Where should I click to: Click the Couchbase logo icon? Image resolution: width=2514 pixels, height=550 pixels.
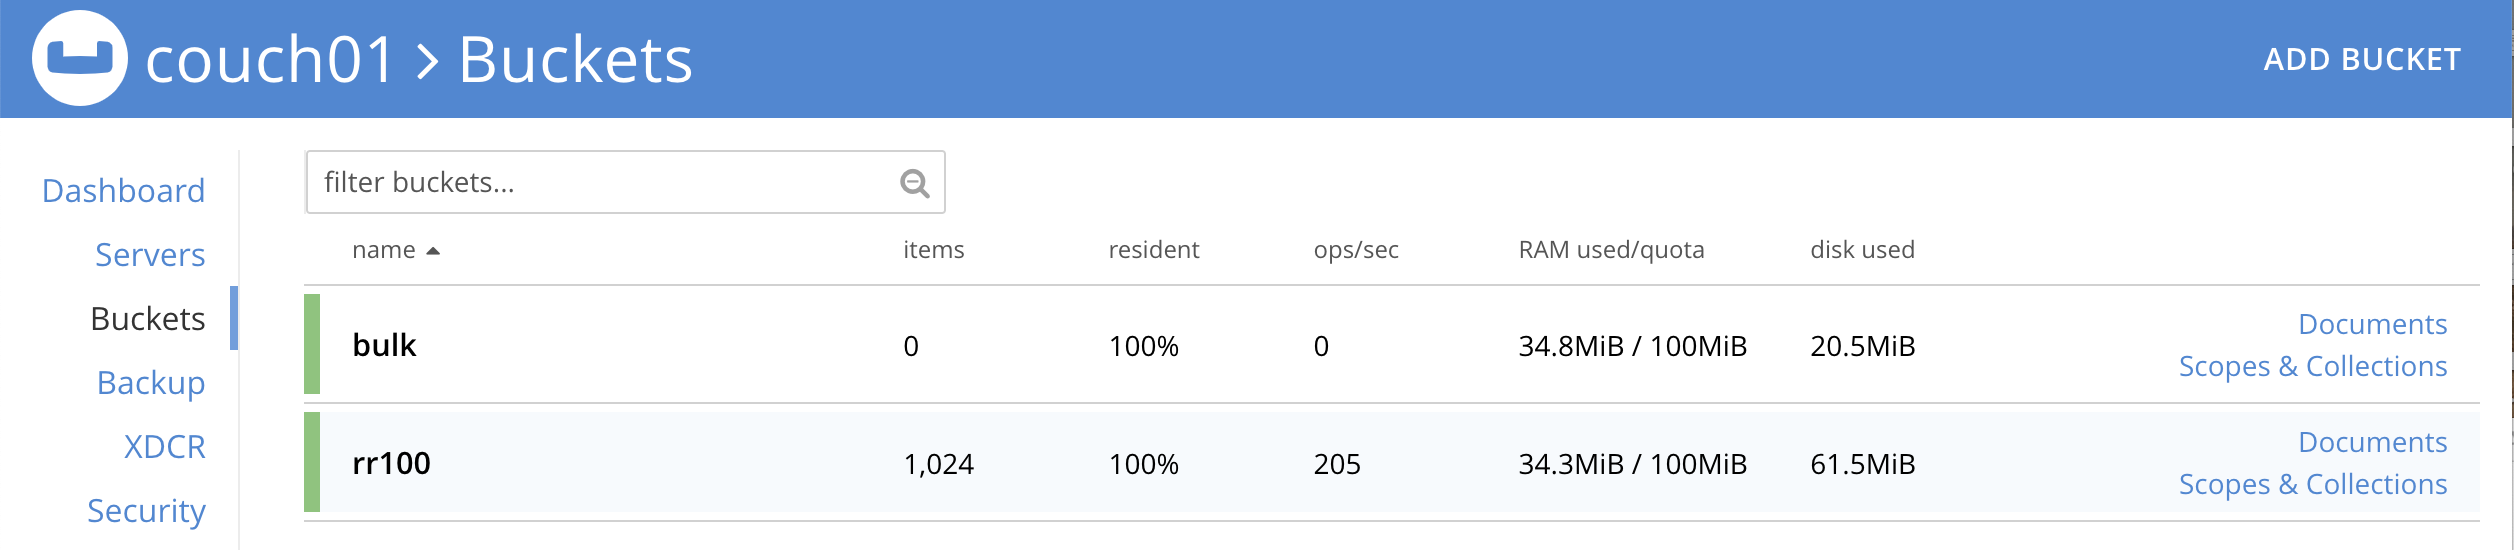tap(80, 58)
